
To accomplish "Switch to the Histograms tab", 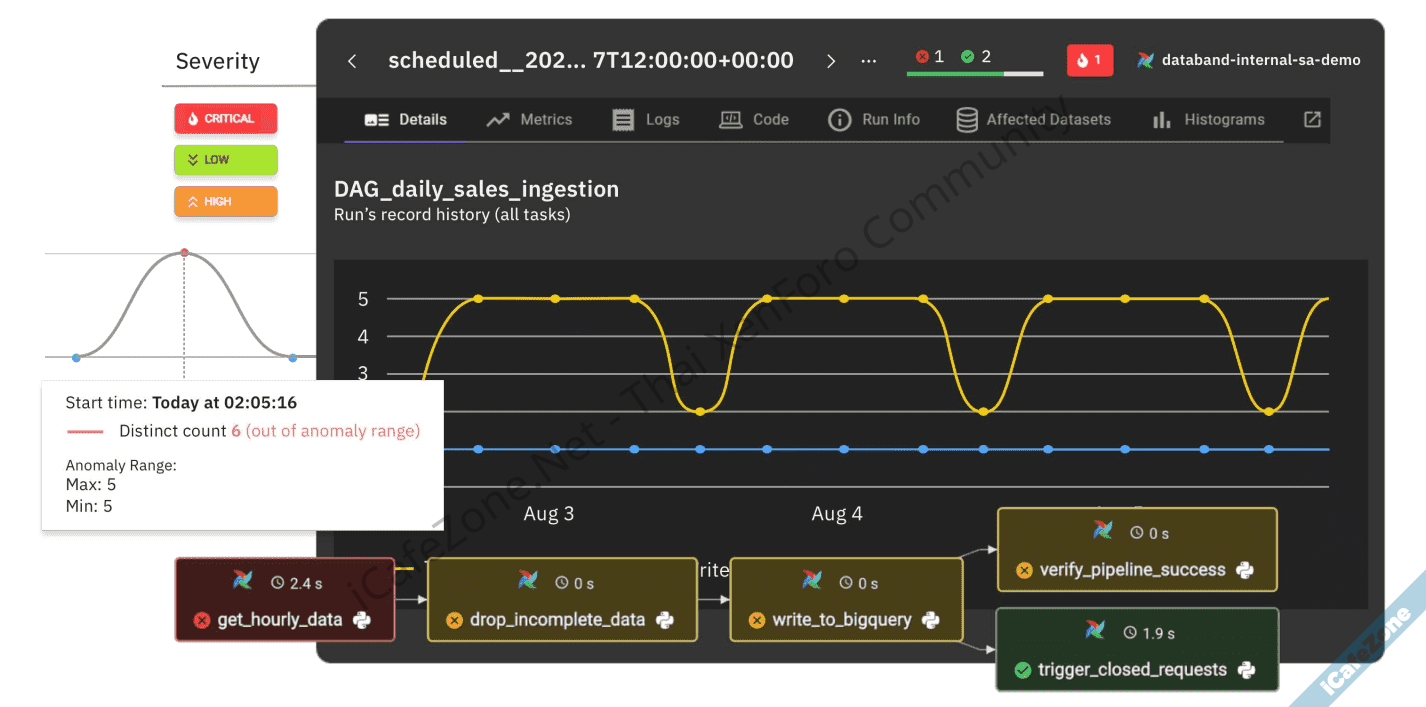I will pos(1208,119).
